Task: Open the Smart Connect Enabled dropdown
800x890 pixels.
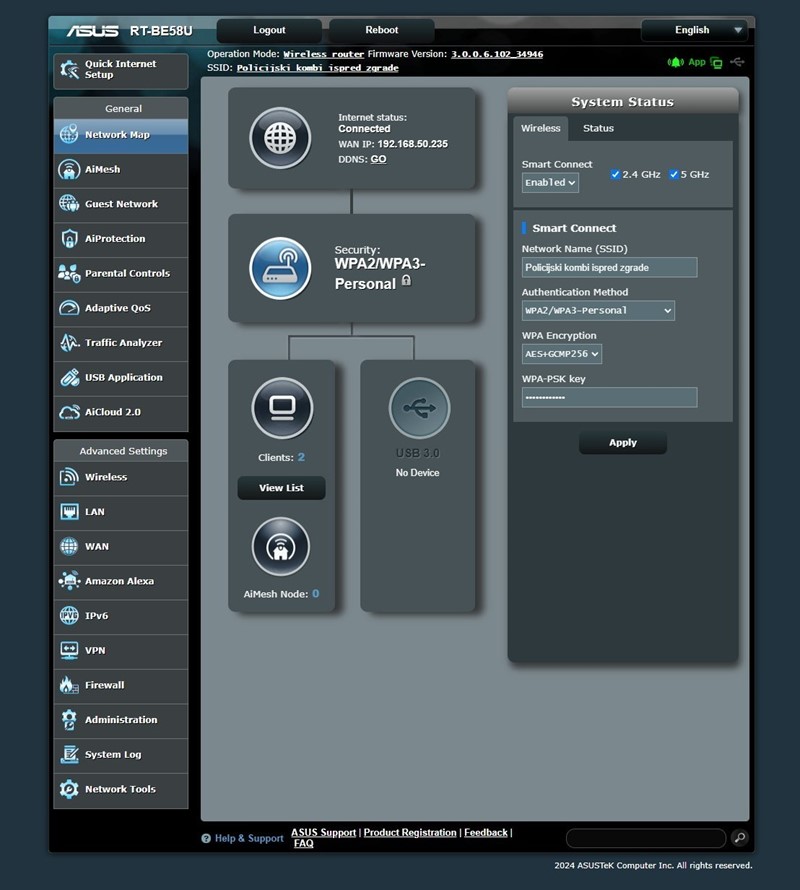Action: pos(550,183)
